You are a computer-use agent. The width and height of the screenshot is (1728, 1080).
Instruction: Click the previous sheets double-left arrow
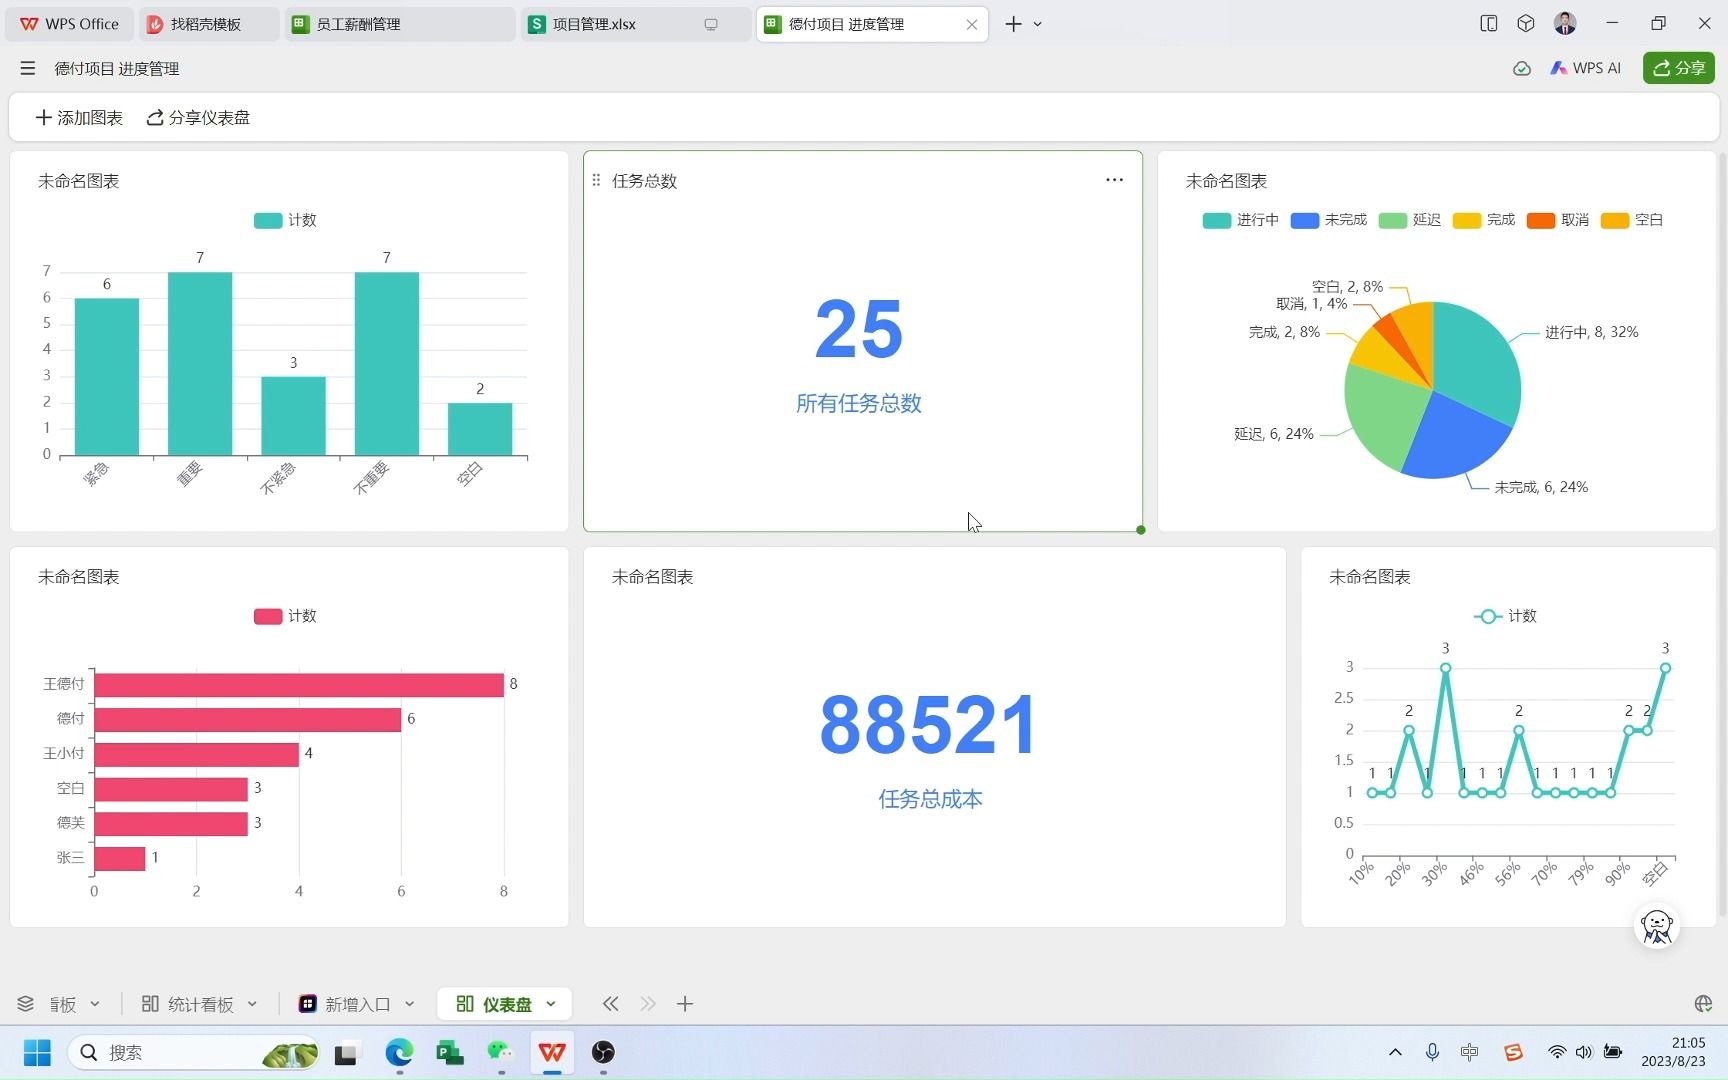[610, 1003]
